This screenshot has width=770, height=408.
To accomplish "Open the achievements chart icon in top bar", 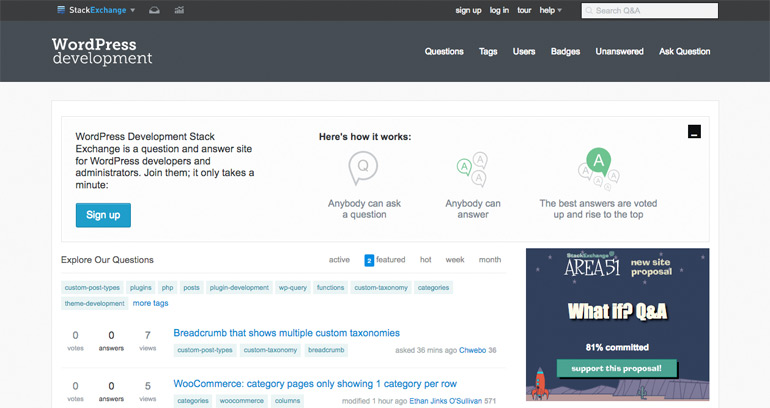I will (179, 10).
